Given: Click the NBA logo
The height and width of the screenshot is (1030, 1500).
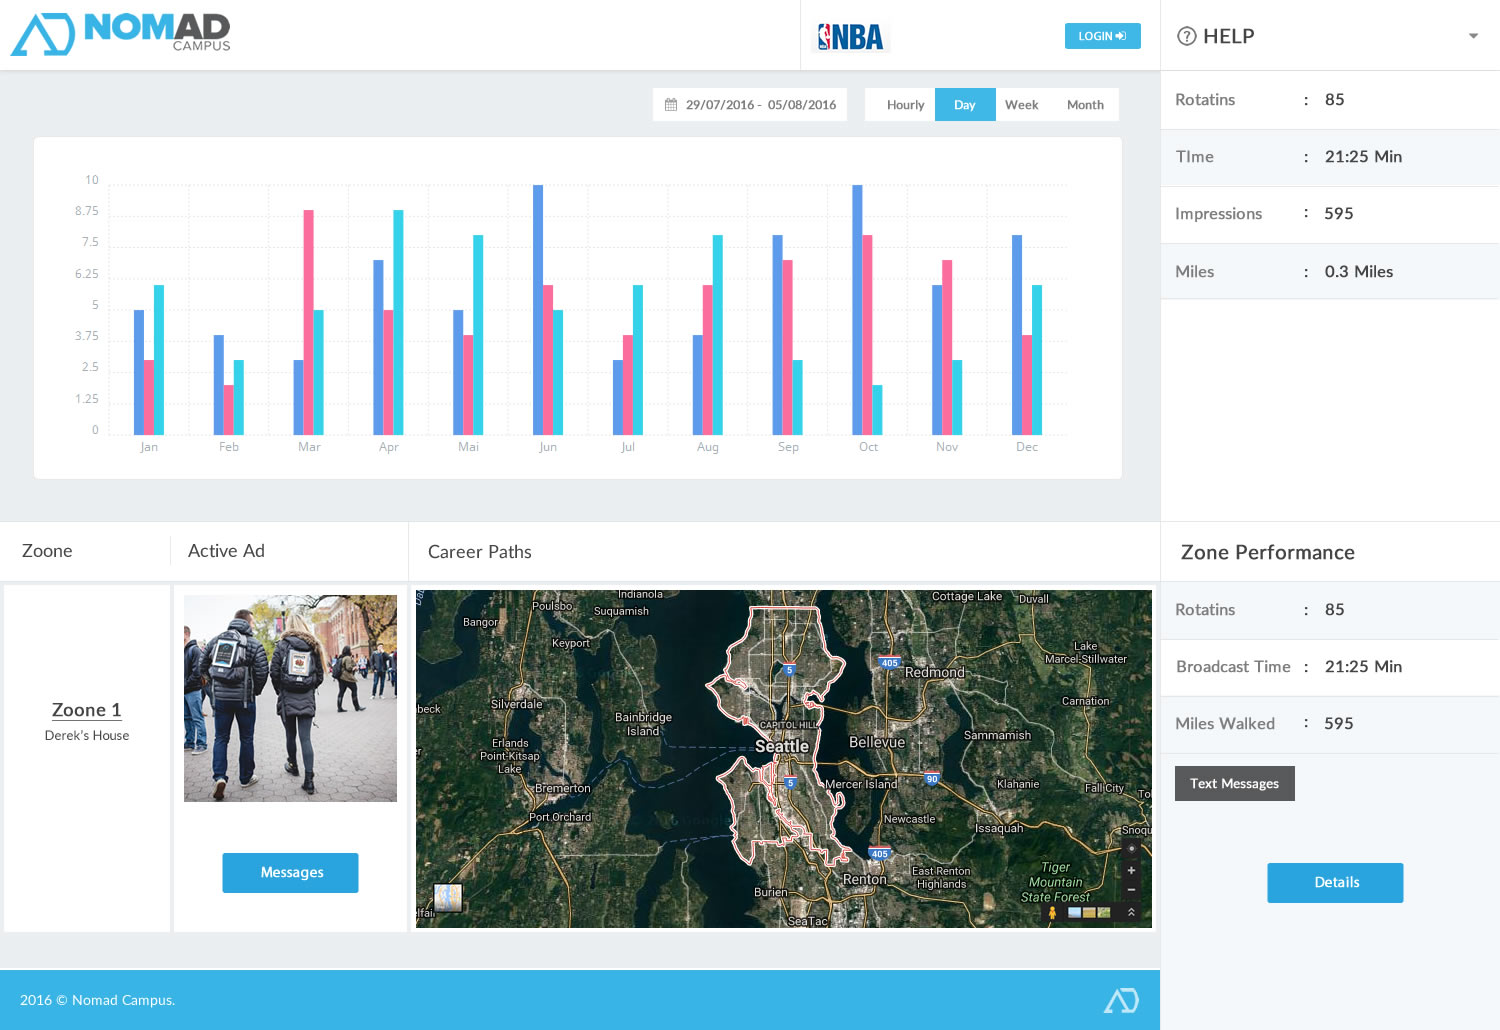Looking at the screenshot, I should tap(851, 37).
